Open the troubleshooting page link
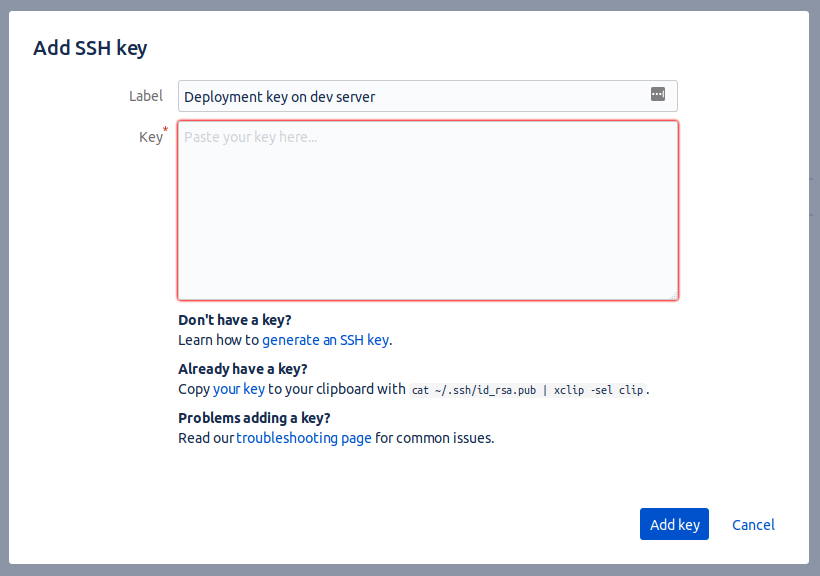Screen dimensions: 820x576 point(304,438)
